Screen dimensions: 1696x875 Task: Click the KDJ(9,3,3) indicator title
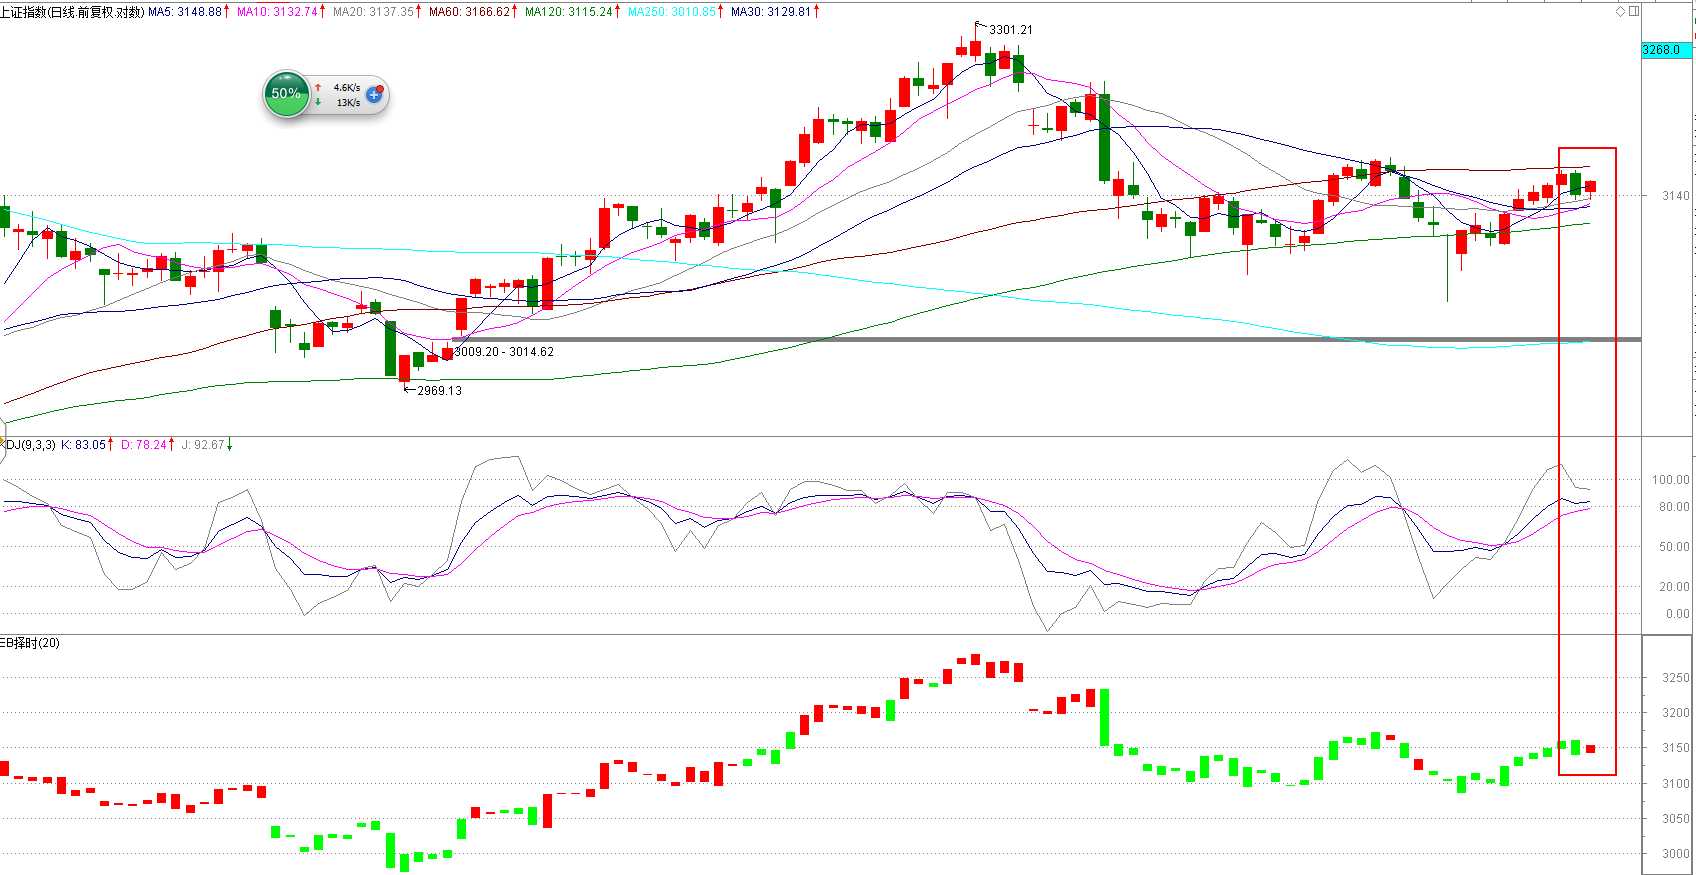(28, 445)
